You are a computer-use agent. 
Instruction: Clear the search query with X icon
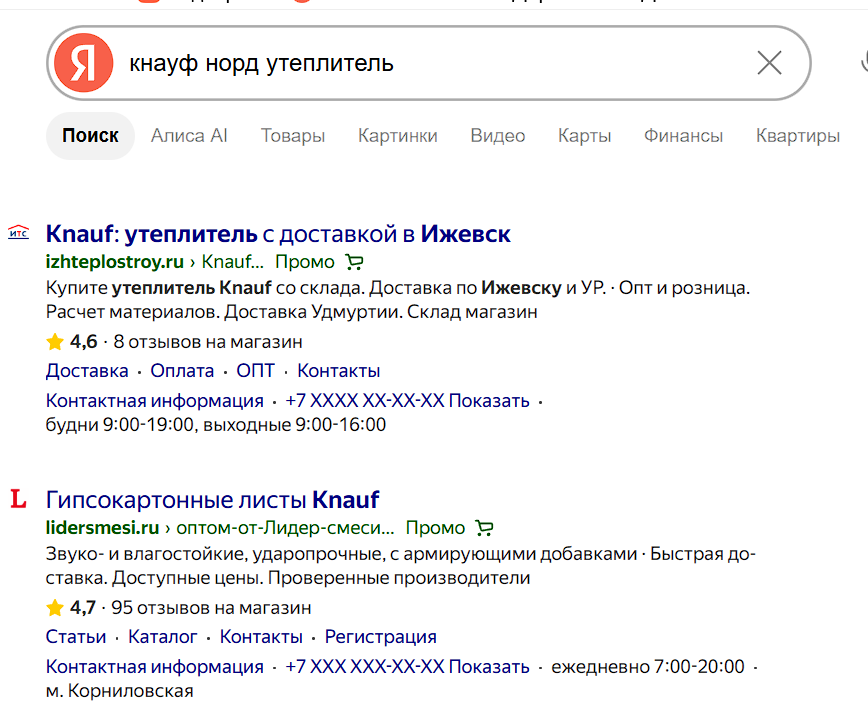[769, 63]
